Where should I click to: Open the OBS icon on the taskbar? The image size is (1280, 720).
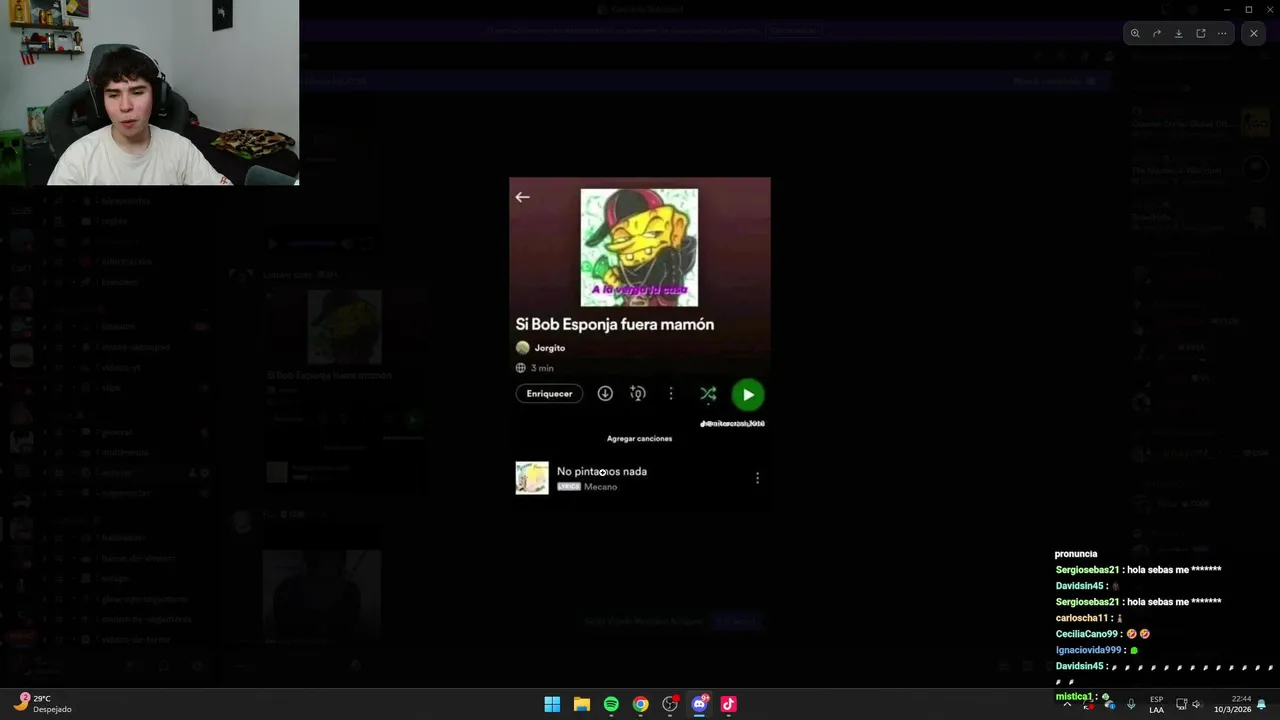670,704
